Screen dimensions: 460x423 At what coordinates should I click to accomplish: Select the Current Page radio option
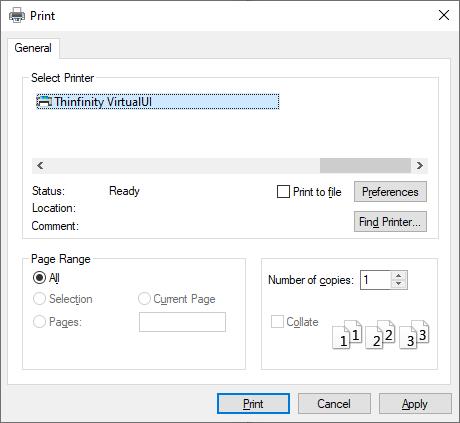tap(144, 299)
